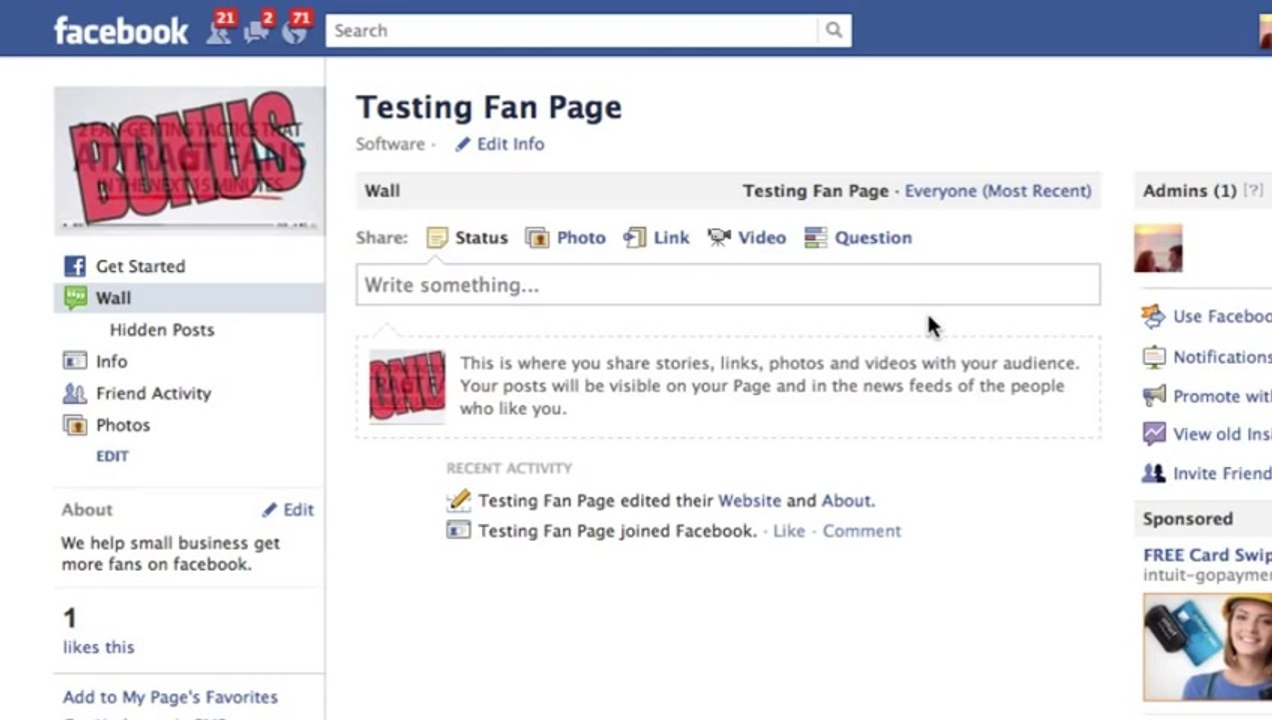This screenshot has width=1272, height=720.
Task: Open the Info sidebar section
Action: [95, 361]
